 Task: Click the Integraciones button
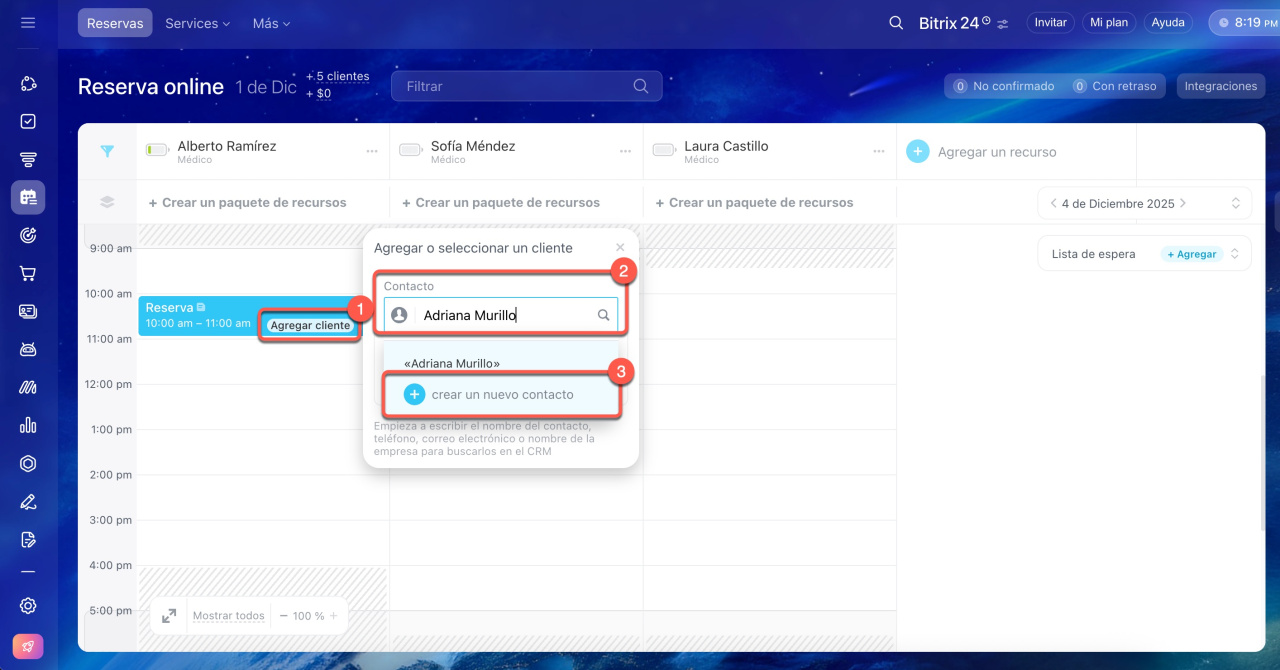(x=1220, y=86)
